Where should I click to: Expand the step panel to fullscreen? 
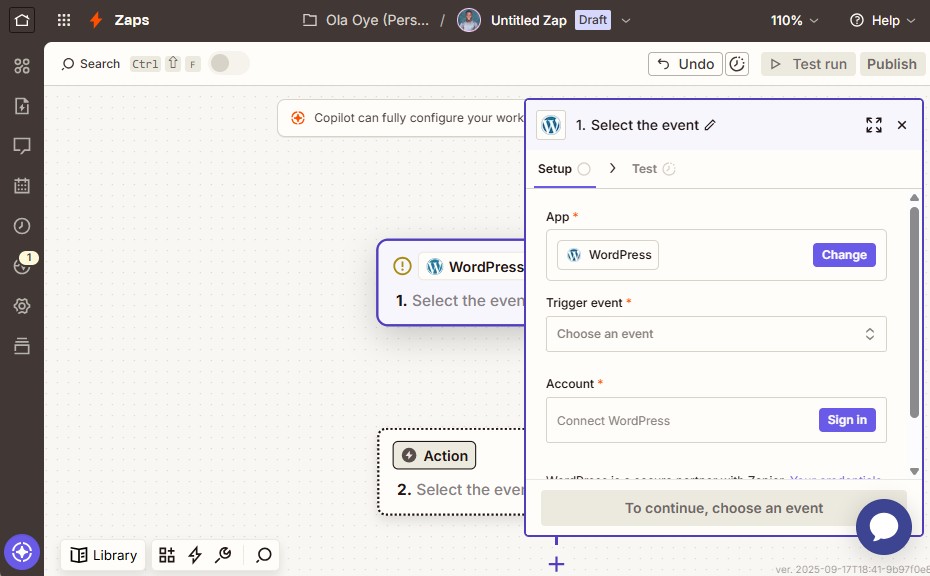[x=873, y=125]
